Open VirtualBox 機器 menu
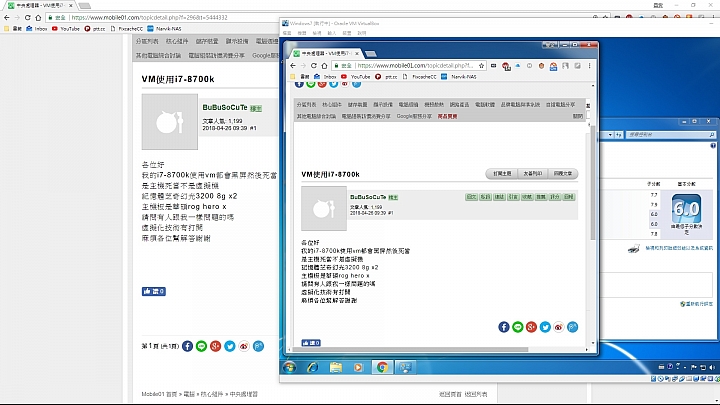This screenshot has height=405, width=720. [302, 33]
